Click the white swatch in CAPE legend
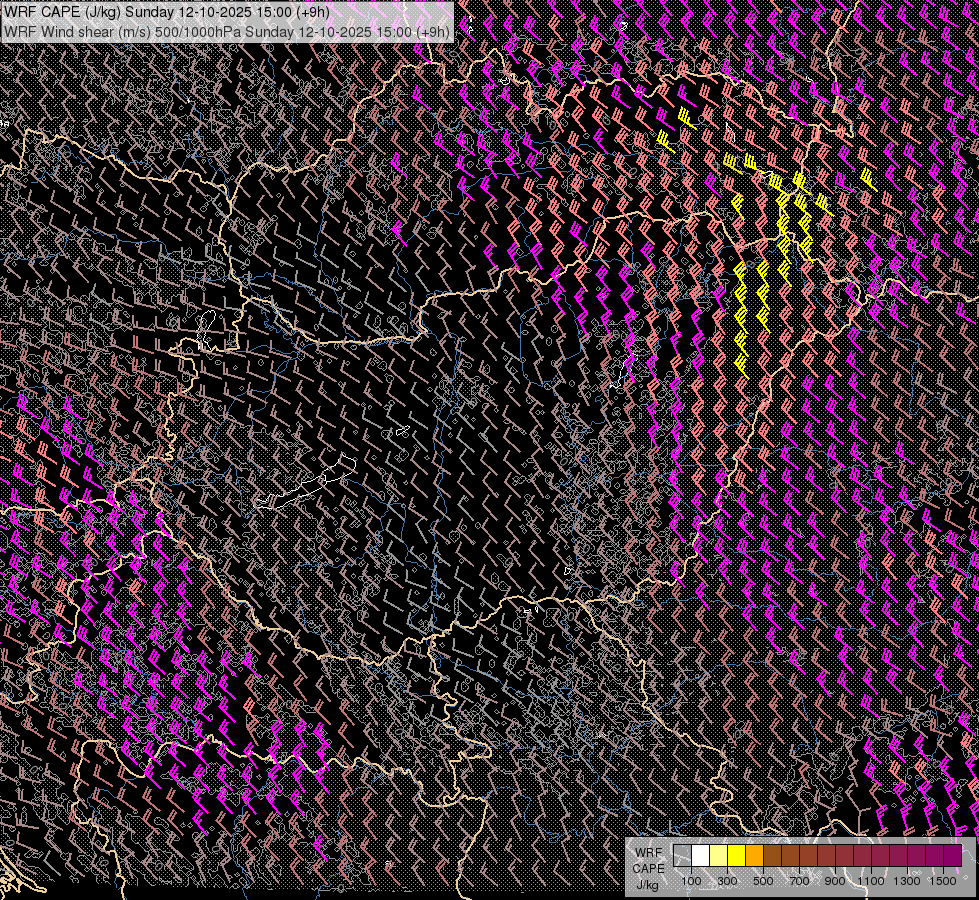Image resolution: width=979 pixels, height=900 pixels. tap(700, 856)
